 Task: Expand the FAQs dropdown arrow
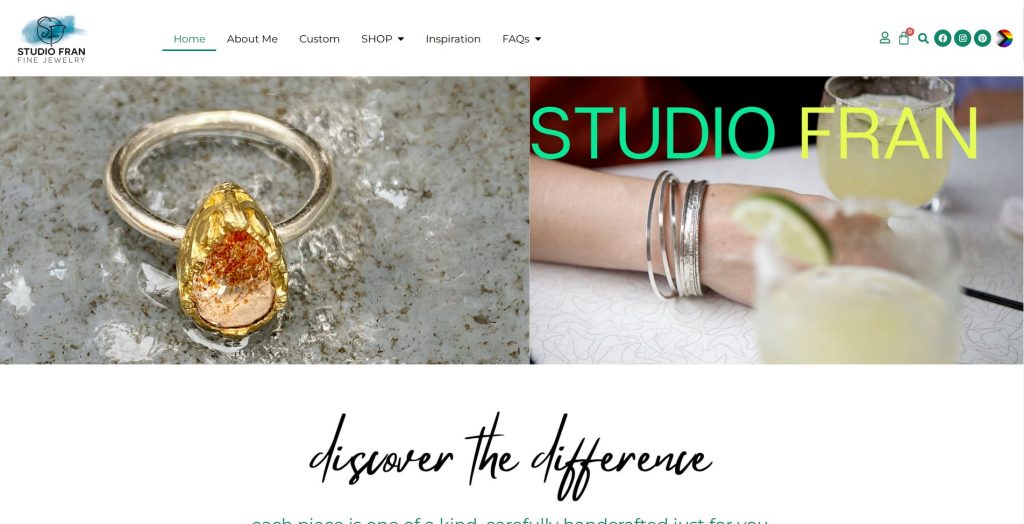[x=538, y=39]
